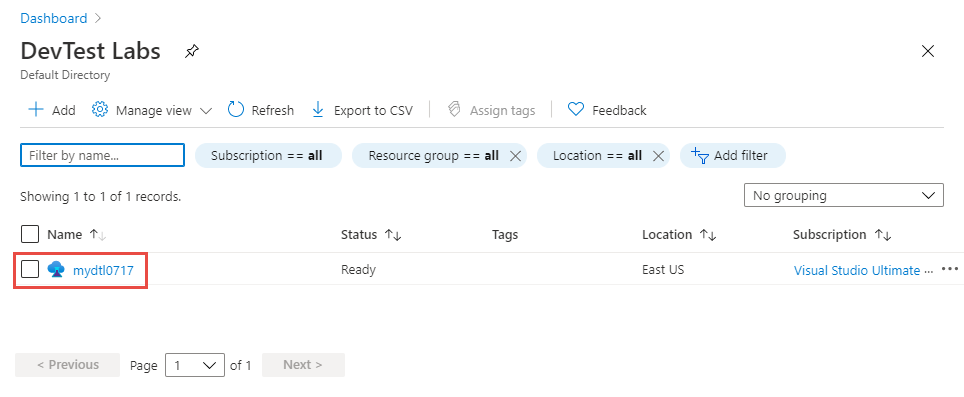The image size is (964, 397).
Task: Sort by the Status column header
Action: point(371,235)
